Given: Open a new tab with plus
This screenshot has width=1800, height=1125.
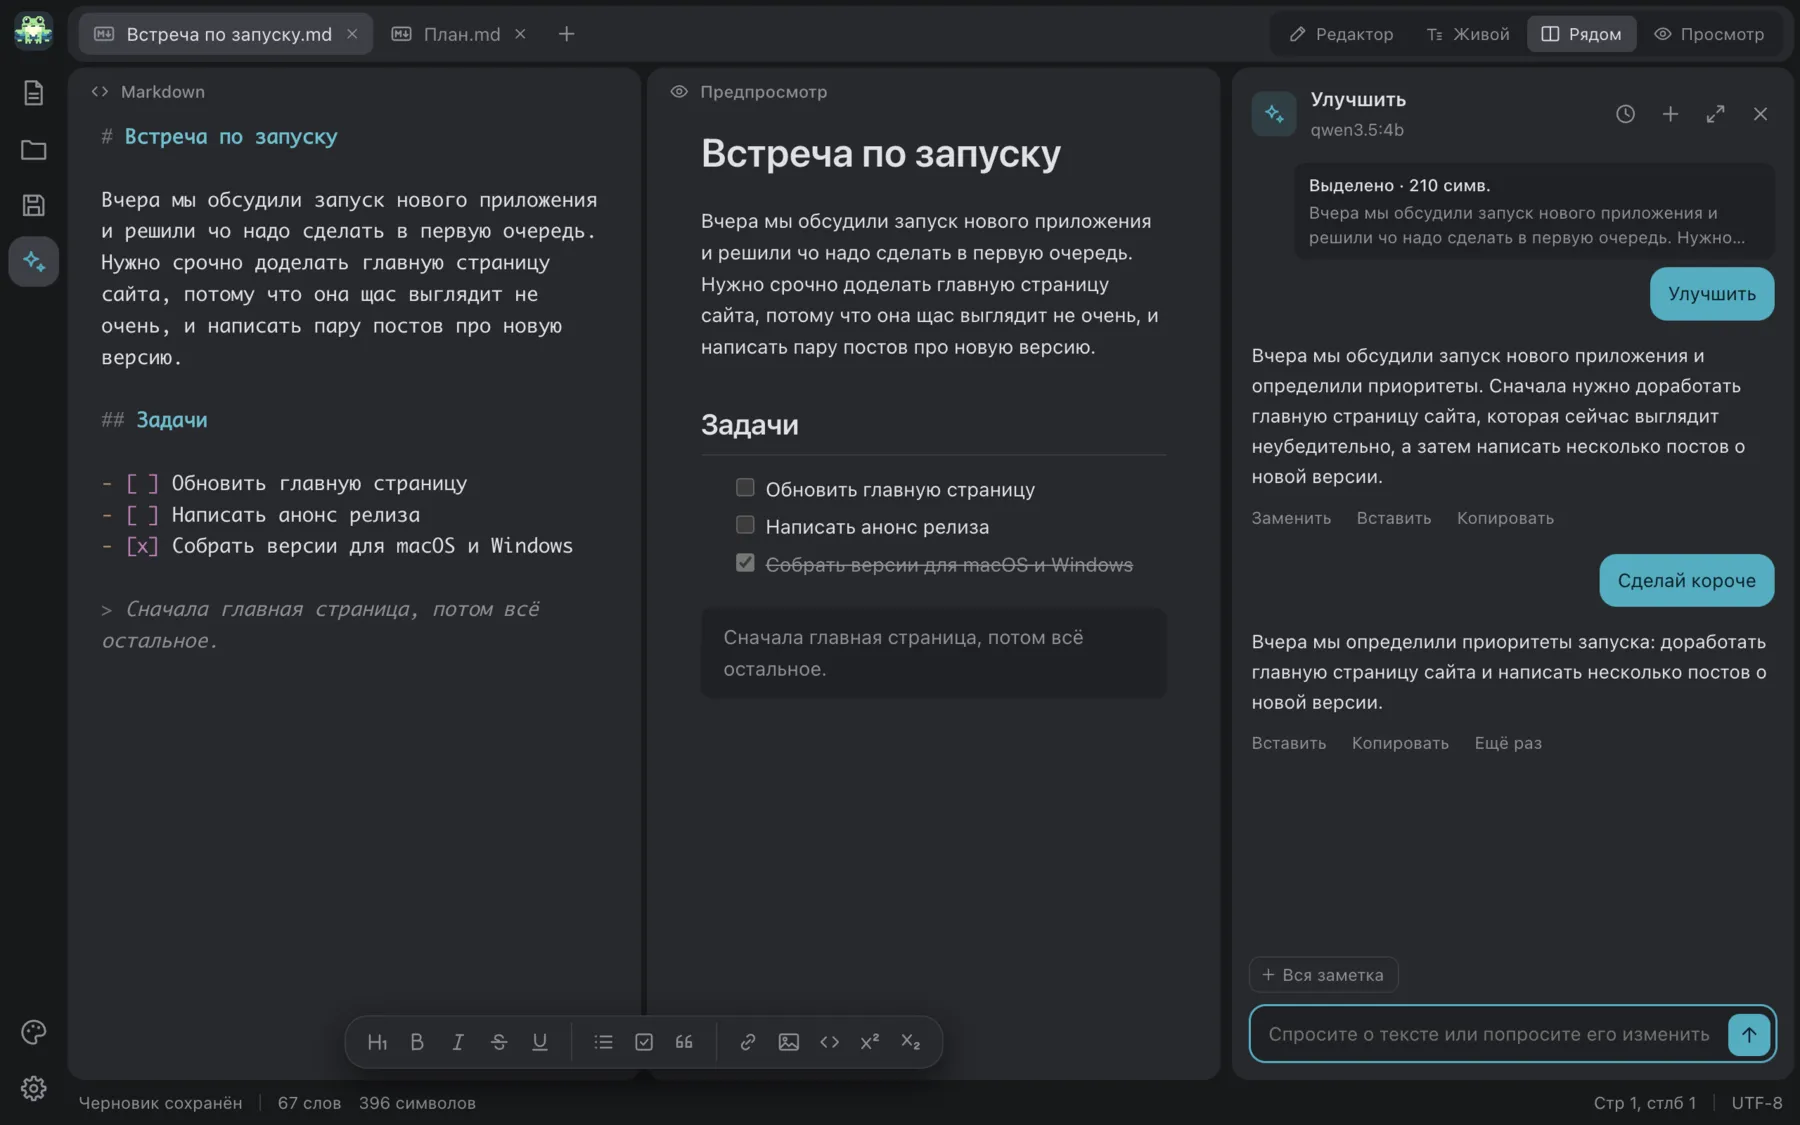Looking at the screenshot, I should 566,34.
